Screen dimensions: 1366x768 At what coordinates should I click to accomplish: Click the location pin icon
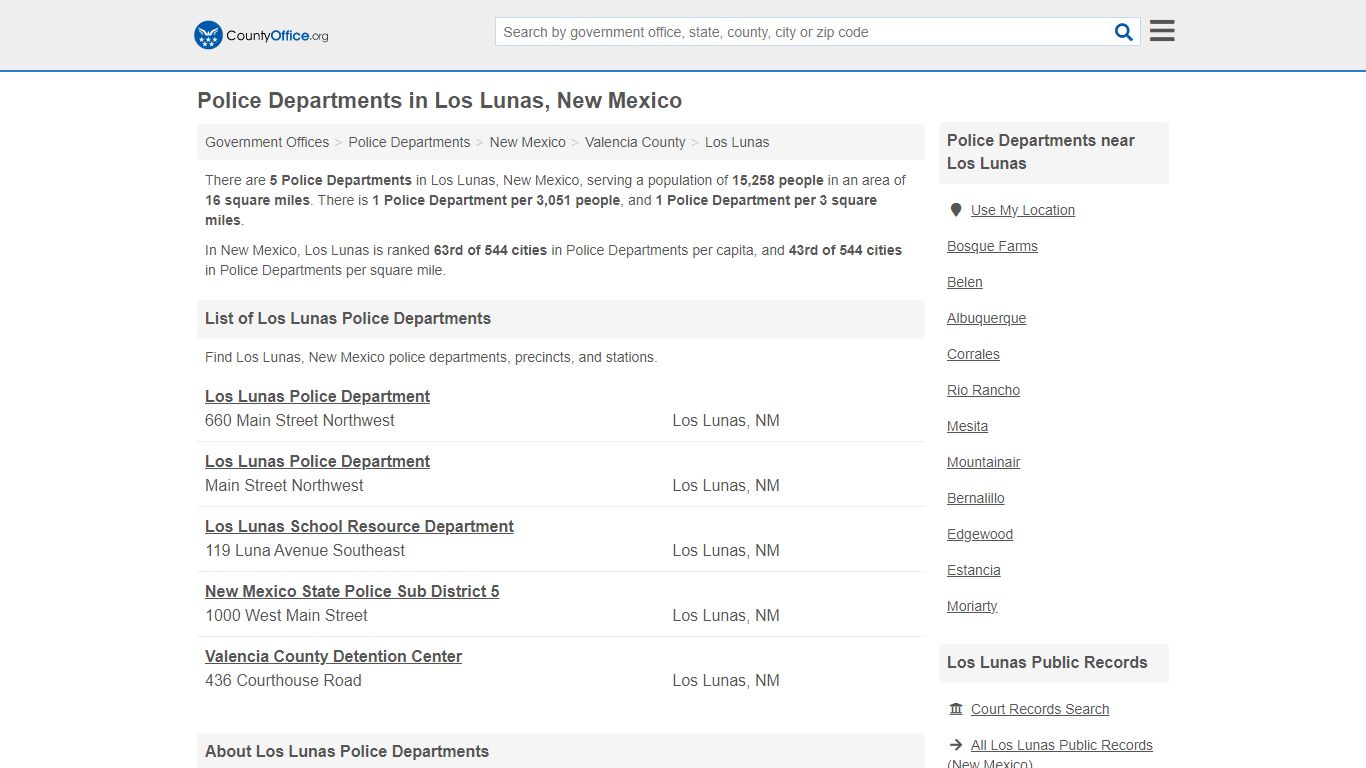(x=956, y=210)
